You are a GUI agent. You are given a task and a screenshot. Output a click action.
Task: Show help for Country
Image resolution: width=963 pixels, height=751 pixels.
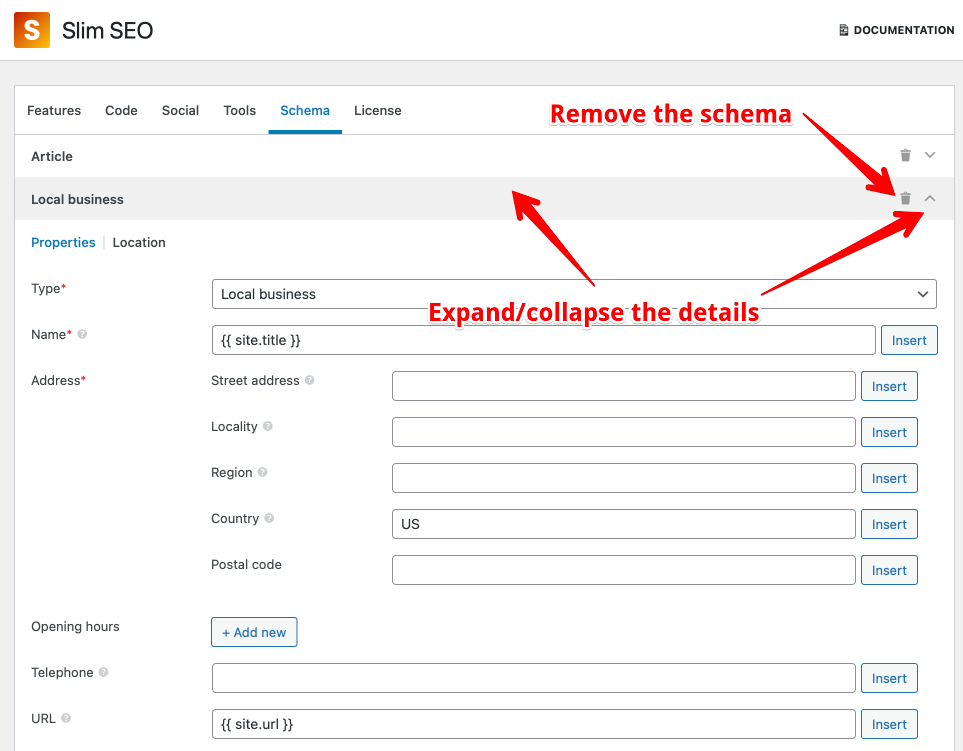(269, 518)
